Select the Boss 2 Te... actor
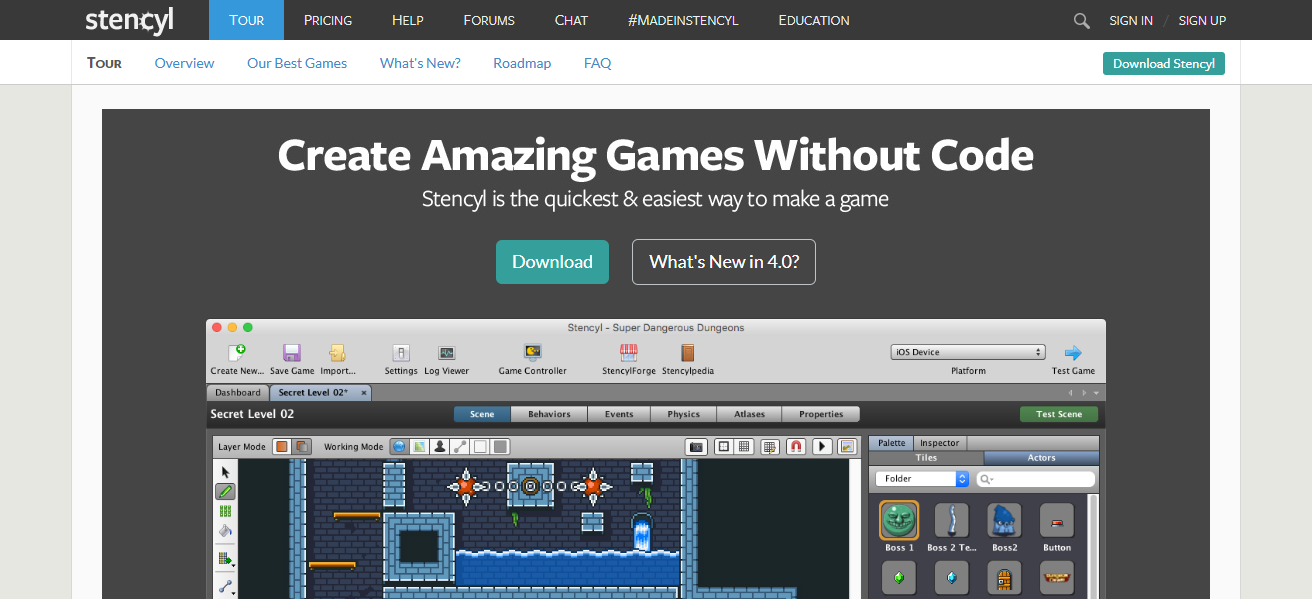Image resolution: width=1312 pixels, height=599 pixels. coord(951,521)
